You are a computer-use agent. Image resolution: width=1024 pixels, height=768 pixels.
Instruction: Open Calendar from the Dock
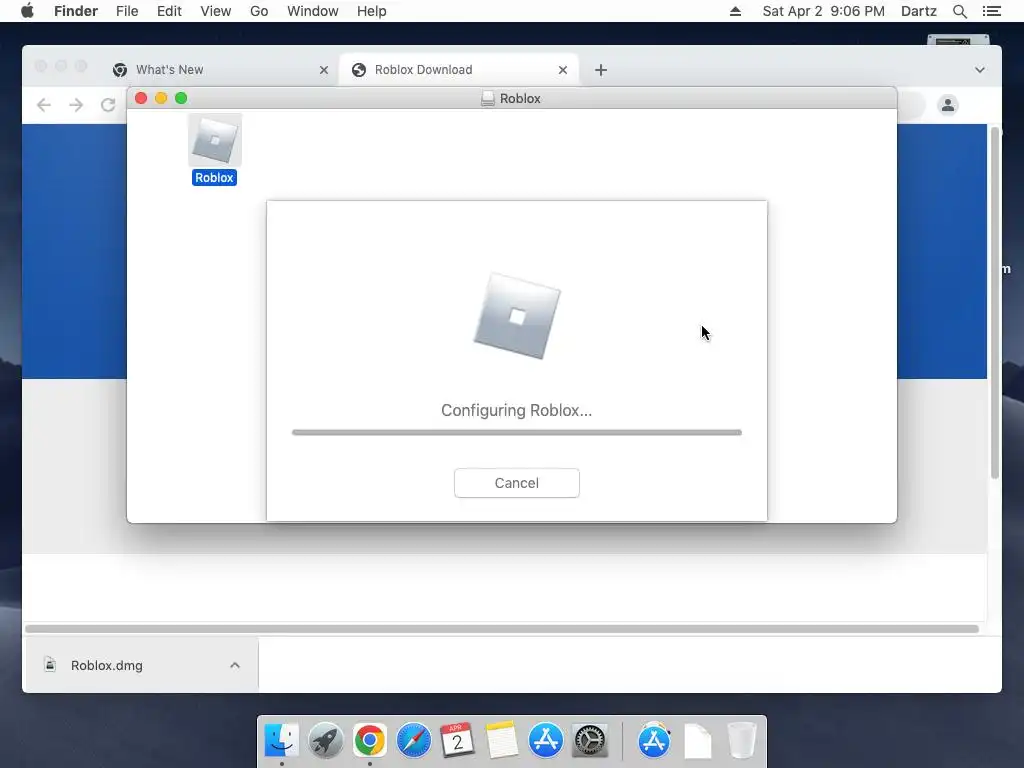pyautogui.click(x=457, y=740)
